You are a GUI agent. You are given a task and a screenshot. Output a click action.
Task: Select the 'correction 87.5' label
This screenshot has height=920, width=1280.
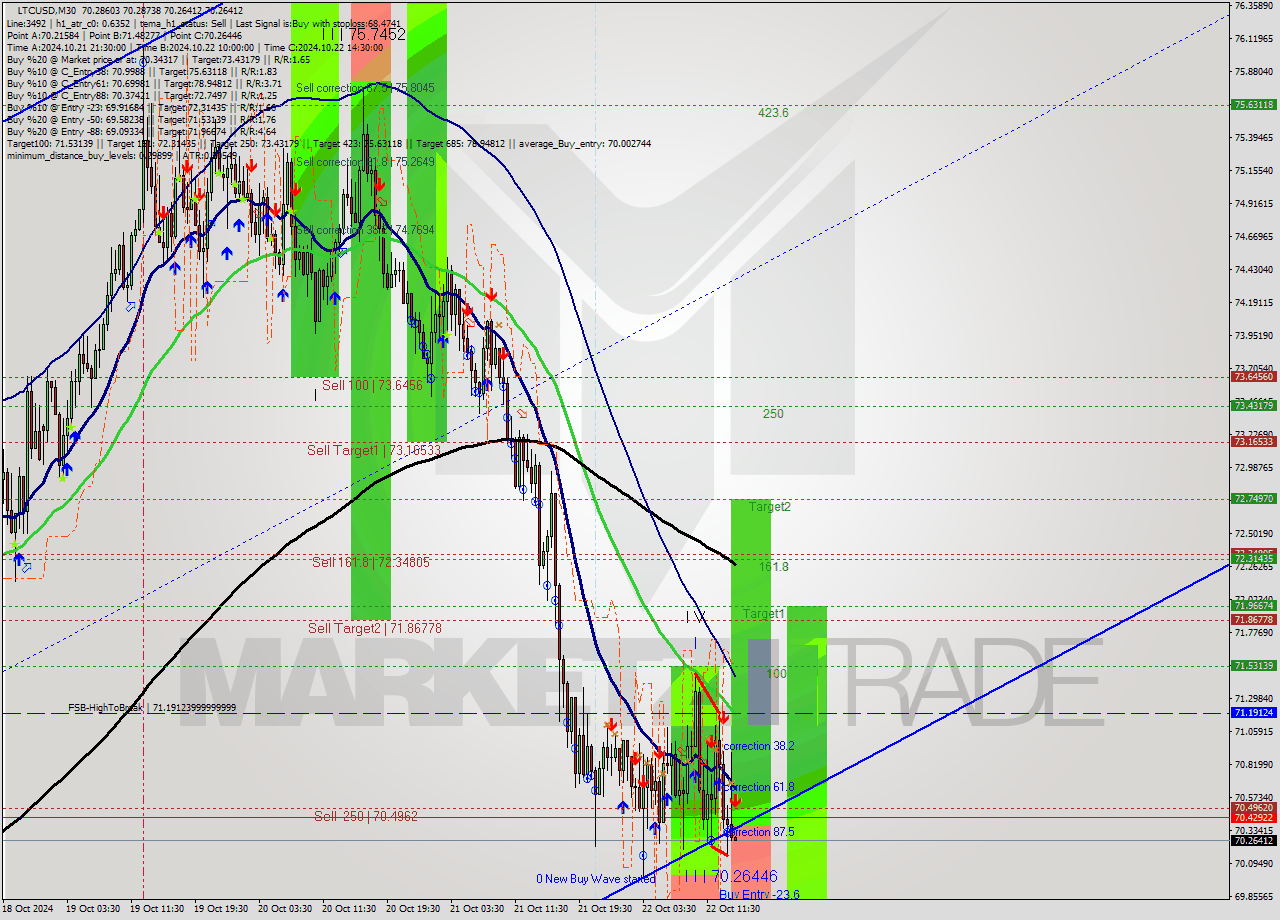pos(760,832)
